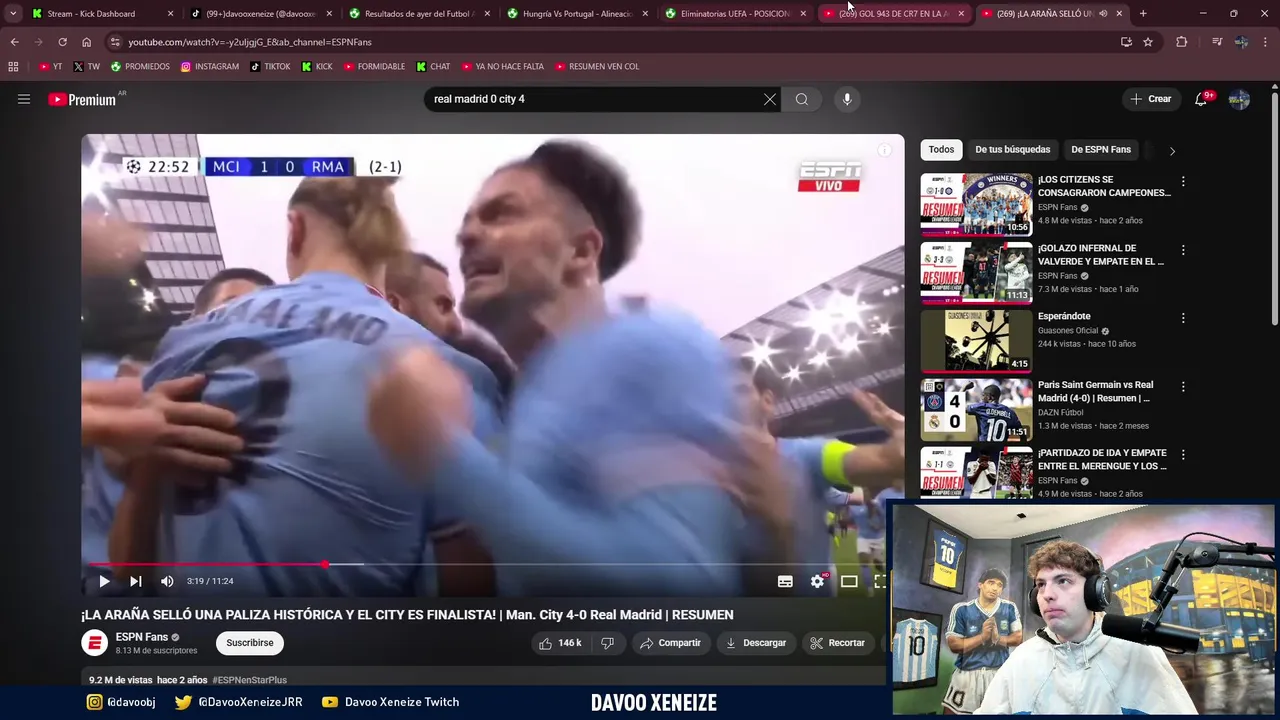Screen dimensions: 1280x720
Task: Open the RESUMEN VEN COL bookmark
Action: click(x=597, y=66)
